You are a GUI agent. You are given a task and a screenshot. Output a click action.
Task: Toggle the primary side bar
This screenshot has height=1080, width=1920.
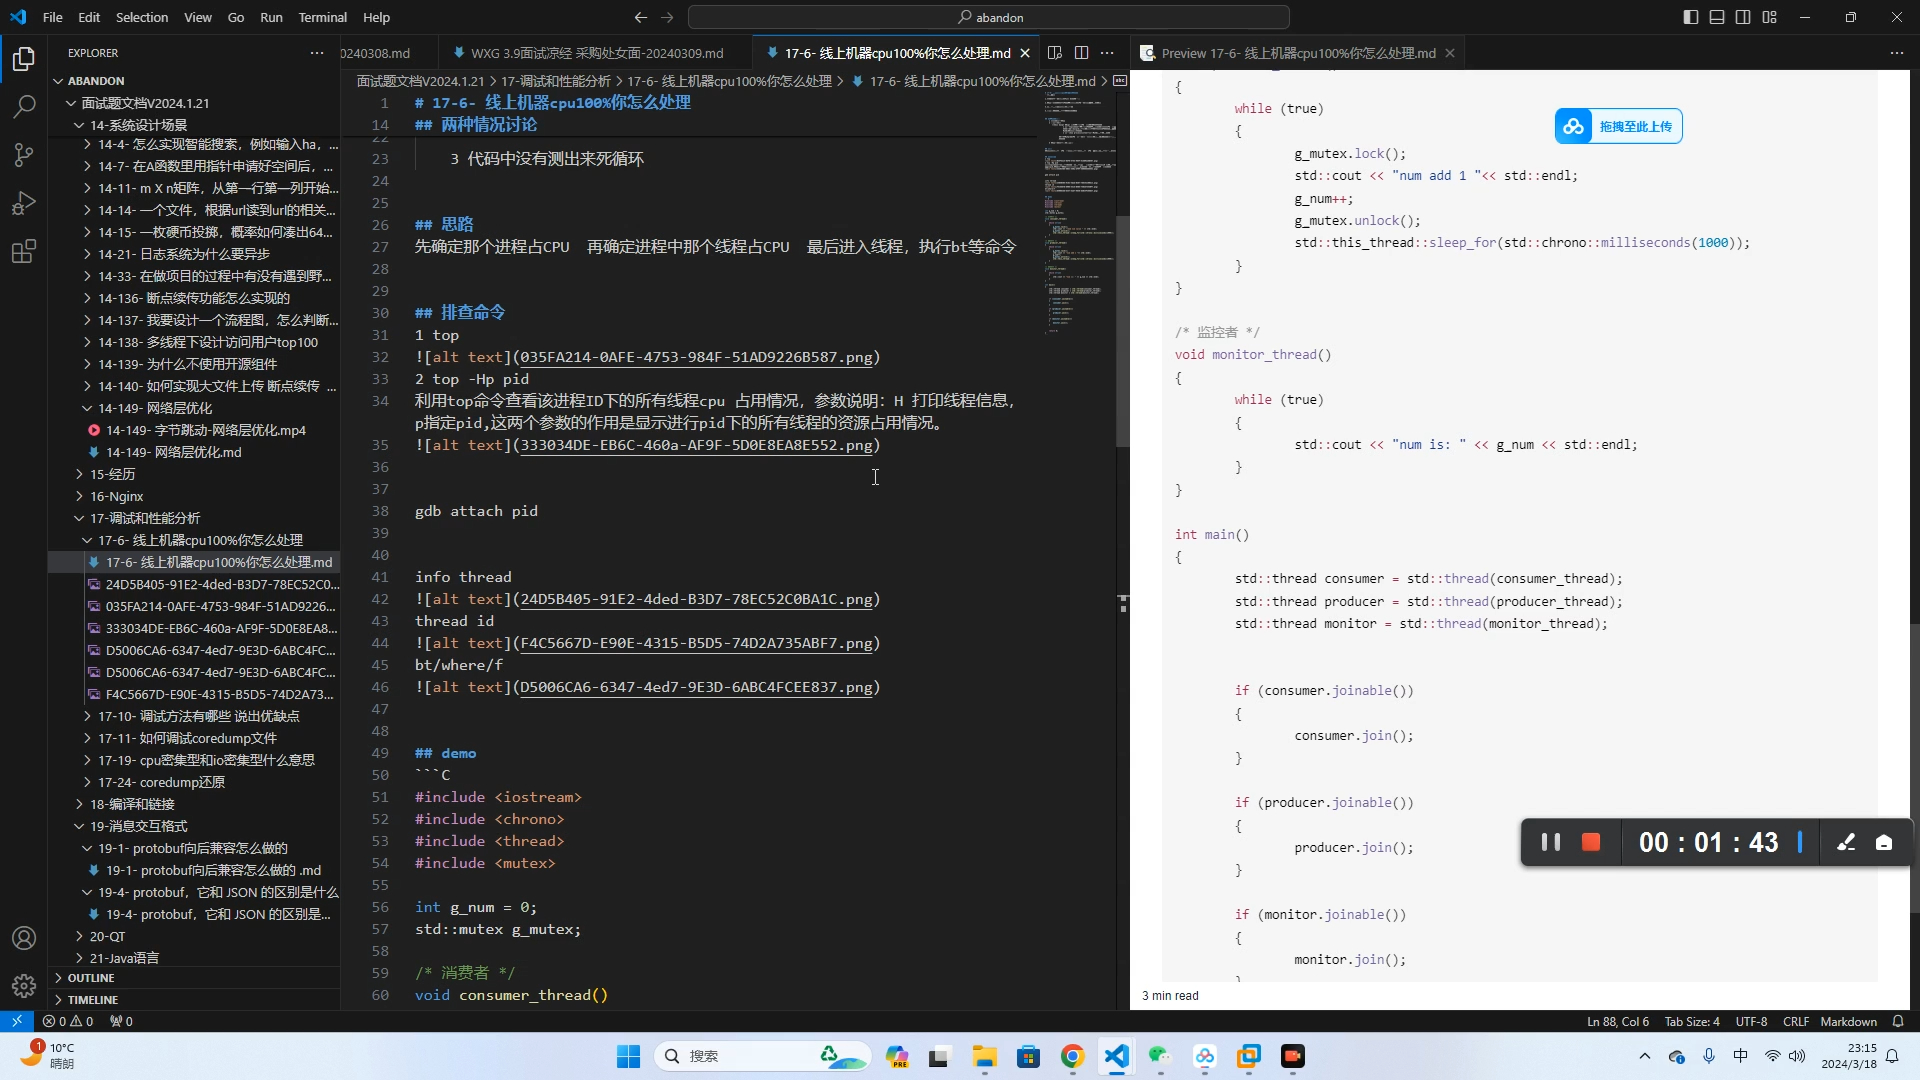coord(1691,17)
